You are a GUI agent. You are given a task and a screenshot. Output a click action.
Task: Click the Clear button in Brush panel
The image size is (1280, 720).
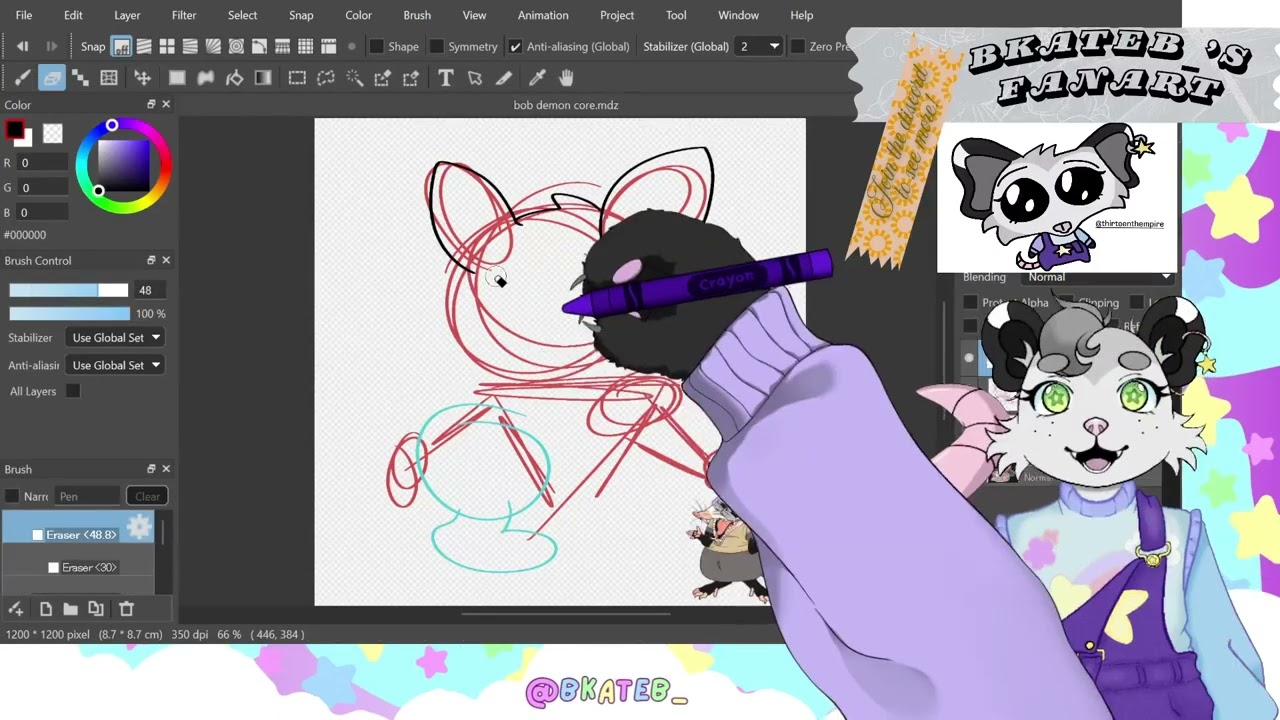pyautogui.click(x=147, y=496)
